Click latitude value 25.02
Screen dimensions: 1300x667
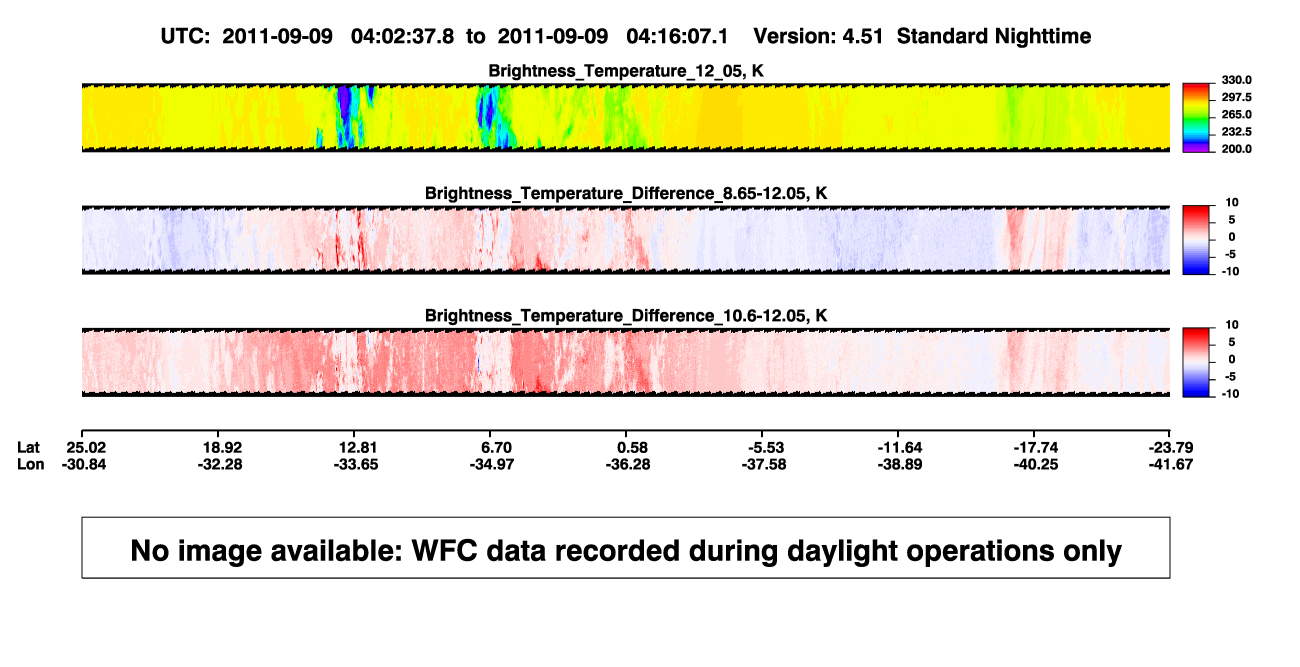(84, 446)
